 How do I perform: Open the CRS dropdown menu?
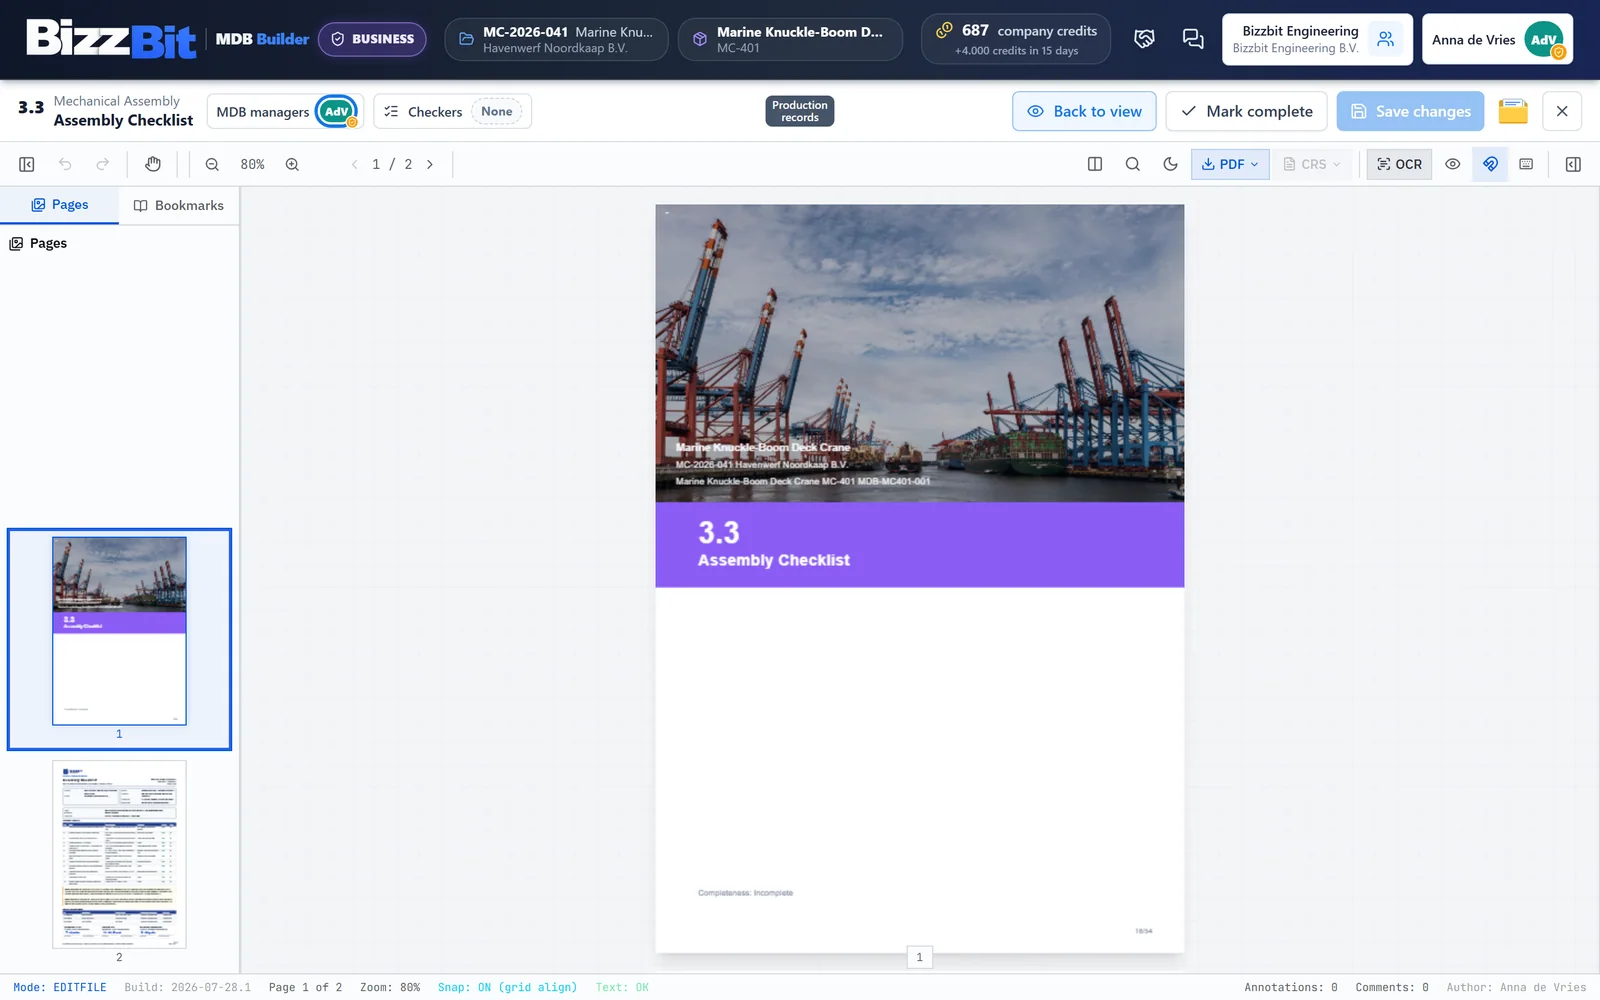pyautogui.click(x=1312, y=164)
